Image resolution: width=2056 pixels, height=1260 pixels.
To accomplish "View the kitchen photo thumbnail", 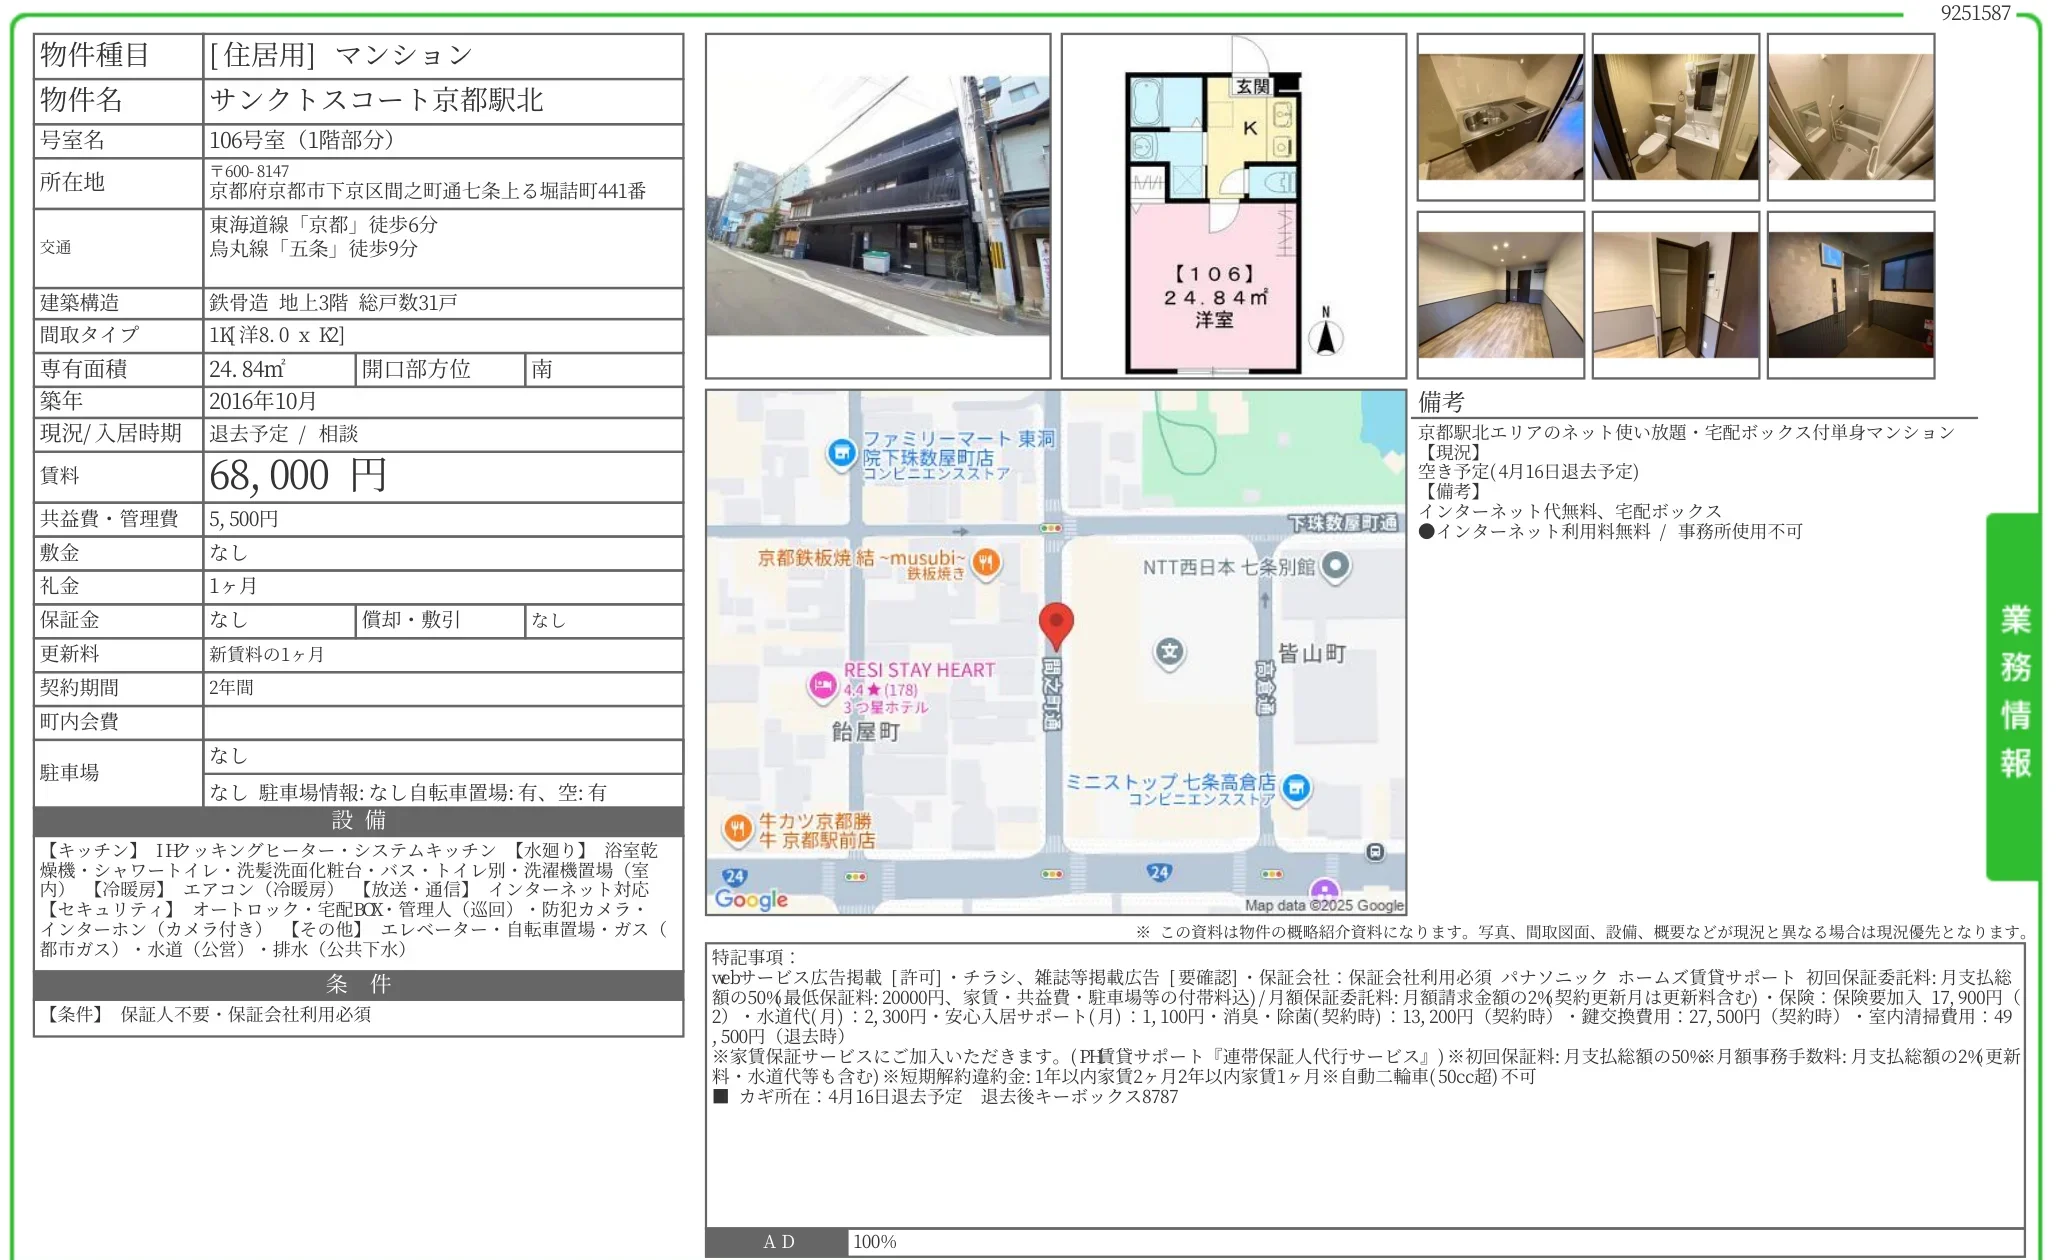I will 1500,118.
